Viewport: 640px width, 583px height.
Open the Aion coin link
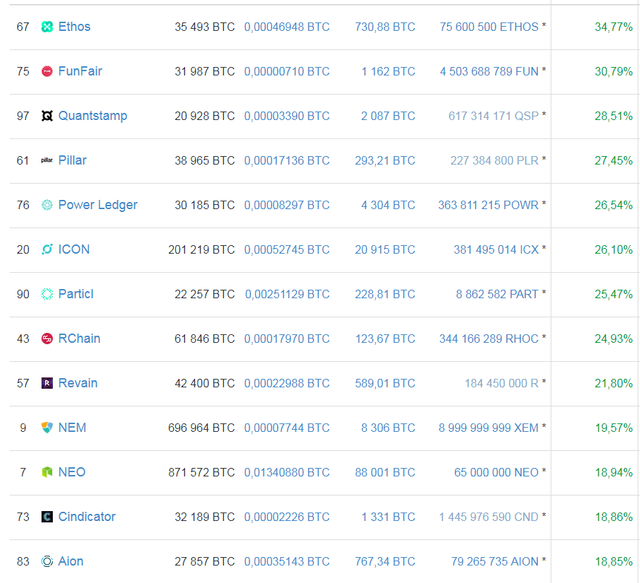[71, 561]
